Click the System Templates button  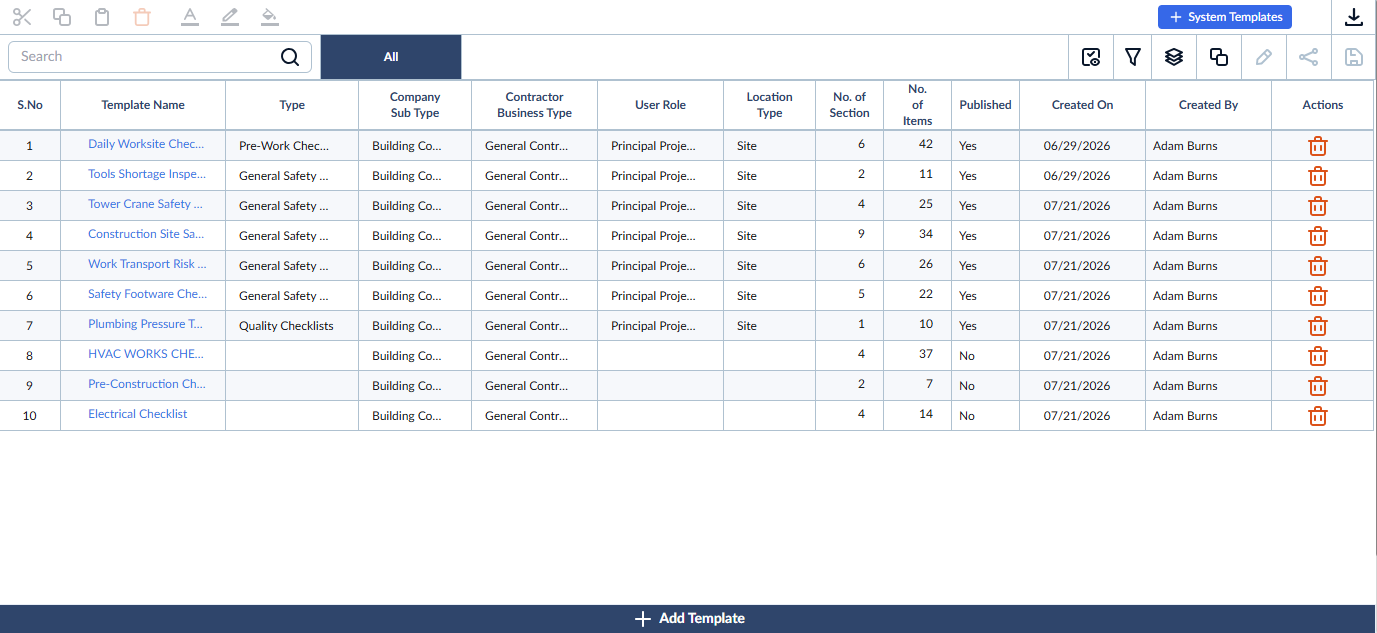(x=1225, y=17)
